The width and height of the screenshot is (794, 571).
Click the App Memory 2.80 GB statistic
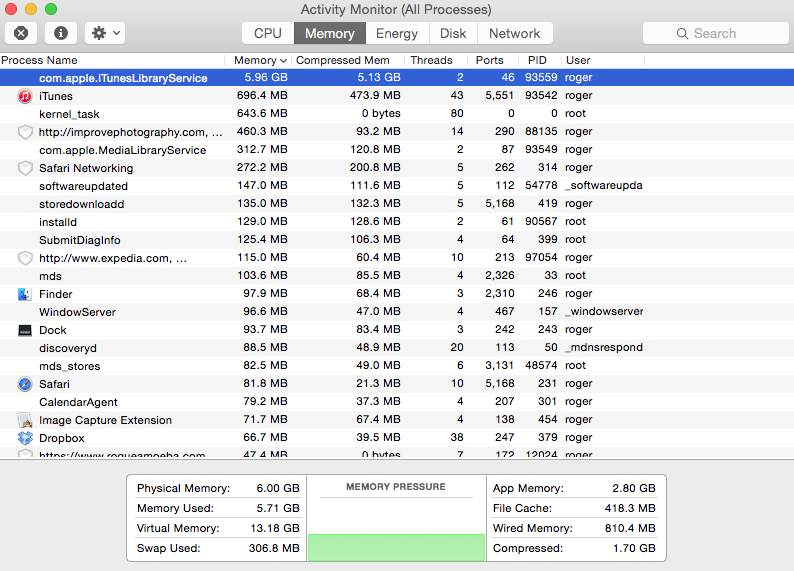click(x=574, y=488)
